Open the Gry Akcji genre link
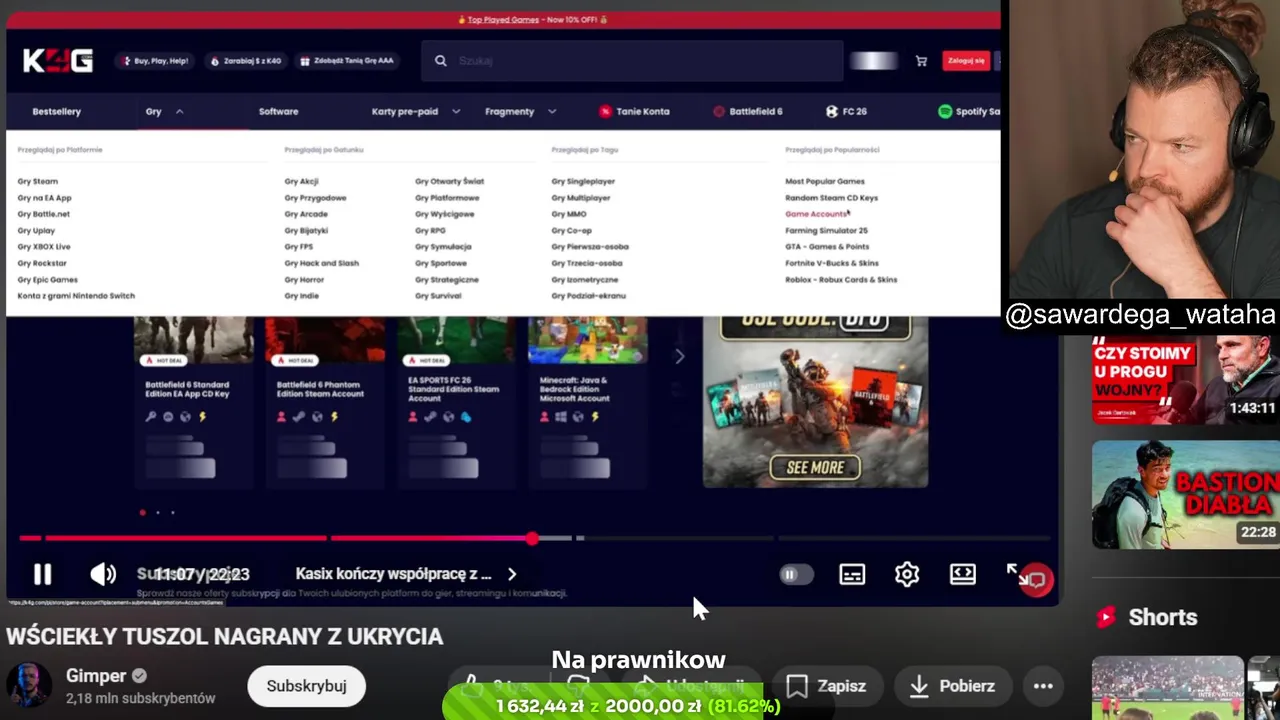The image size is (1280, 720). (301, 181)
